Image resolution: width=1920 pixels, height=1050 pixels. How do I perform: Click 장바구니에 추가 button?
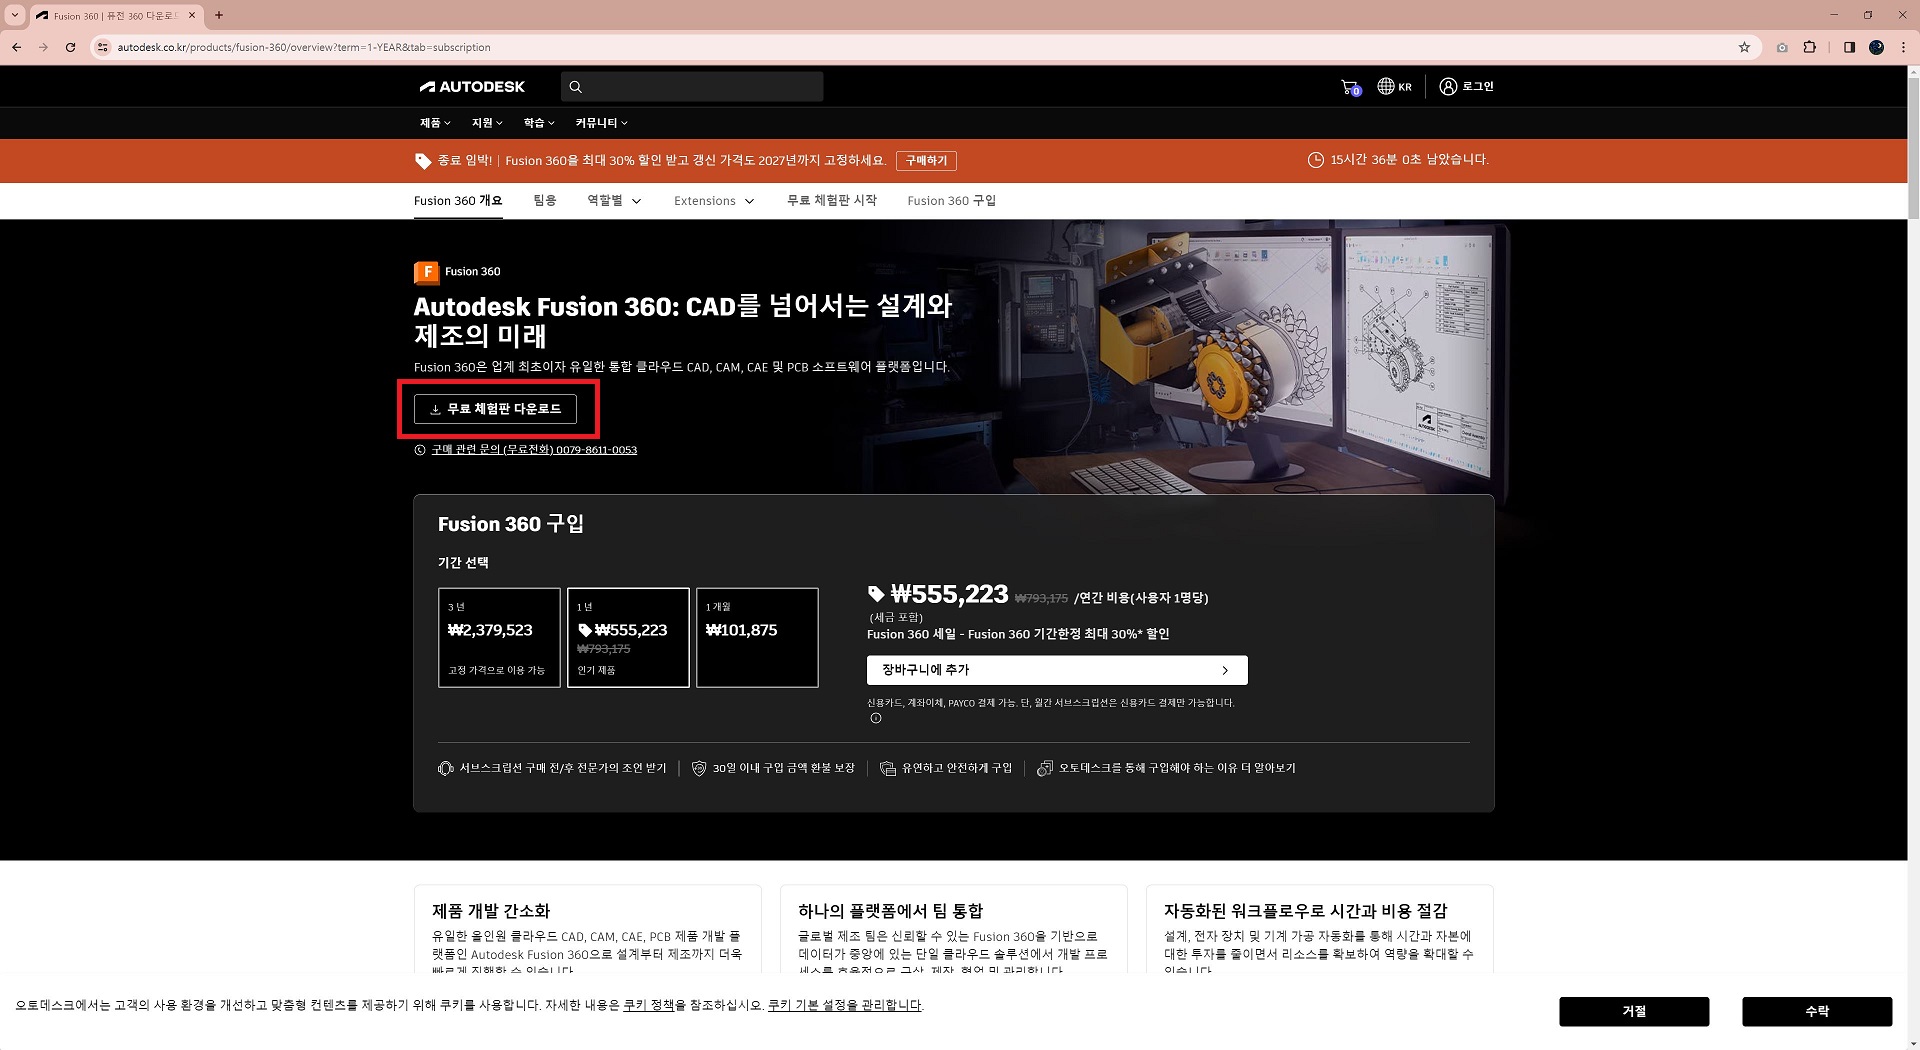[x=1057, y=670]
